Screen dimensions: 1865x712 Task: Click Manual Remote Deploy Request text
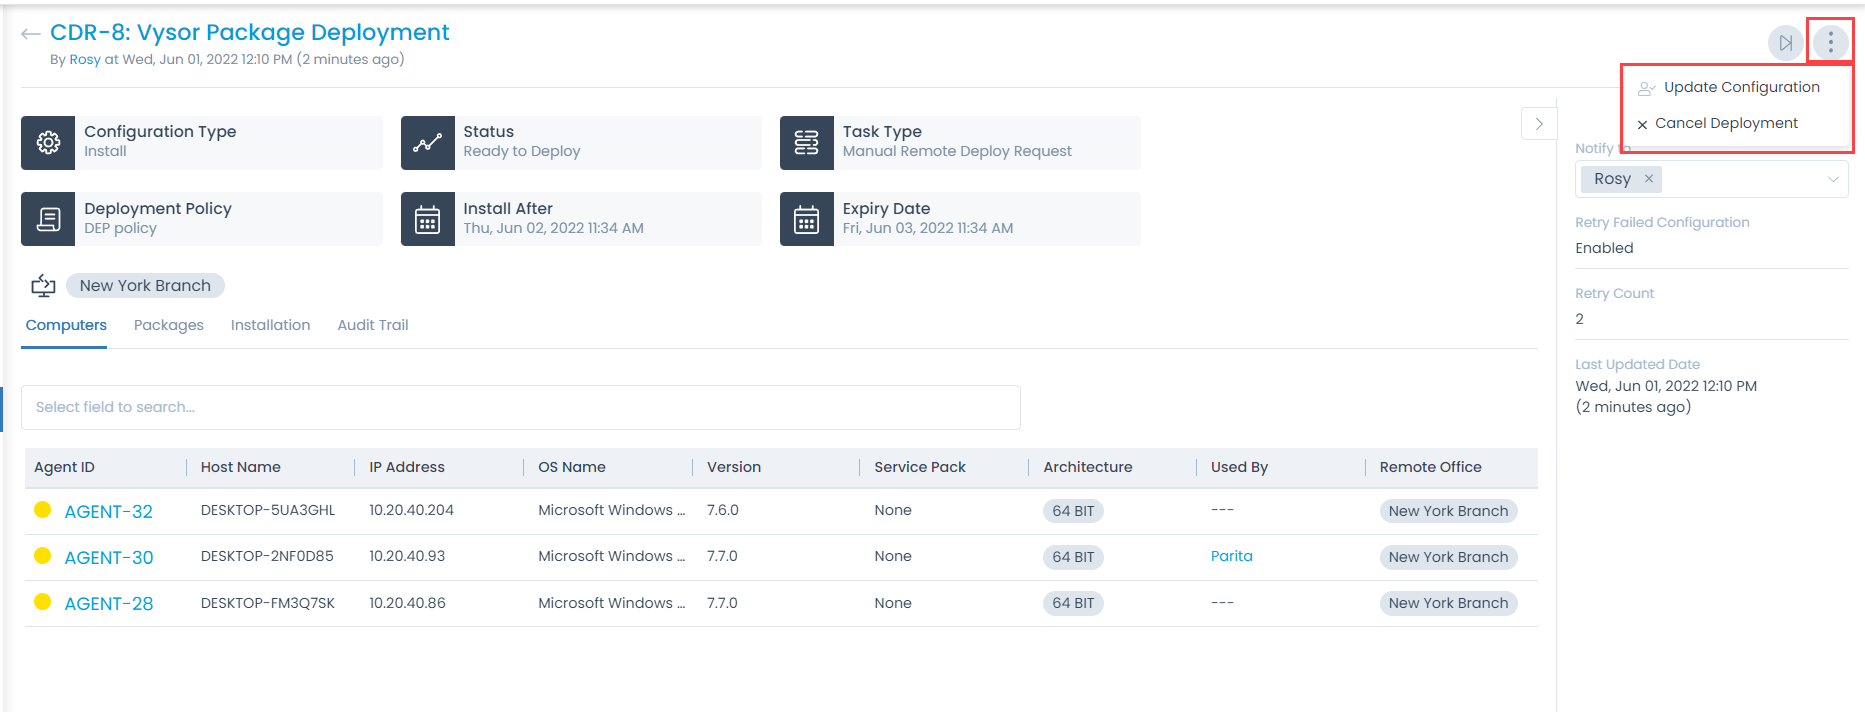coord(956,151)
